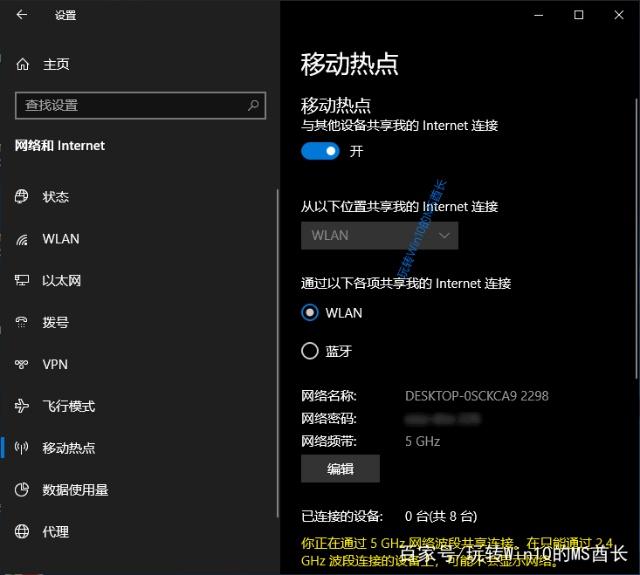Click network name DESKTOP-0SCKCA9 2298
Image resolution: width=640 pixels, height=575 pixels.
477,396
